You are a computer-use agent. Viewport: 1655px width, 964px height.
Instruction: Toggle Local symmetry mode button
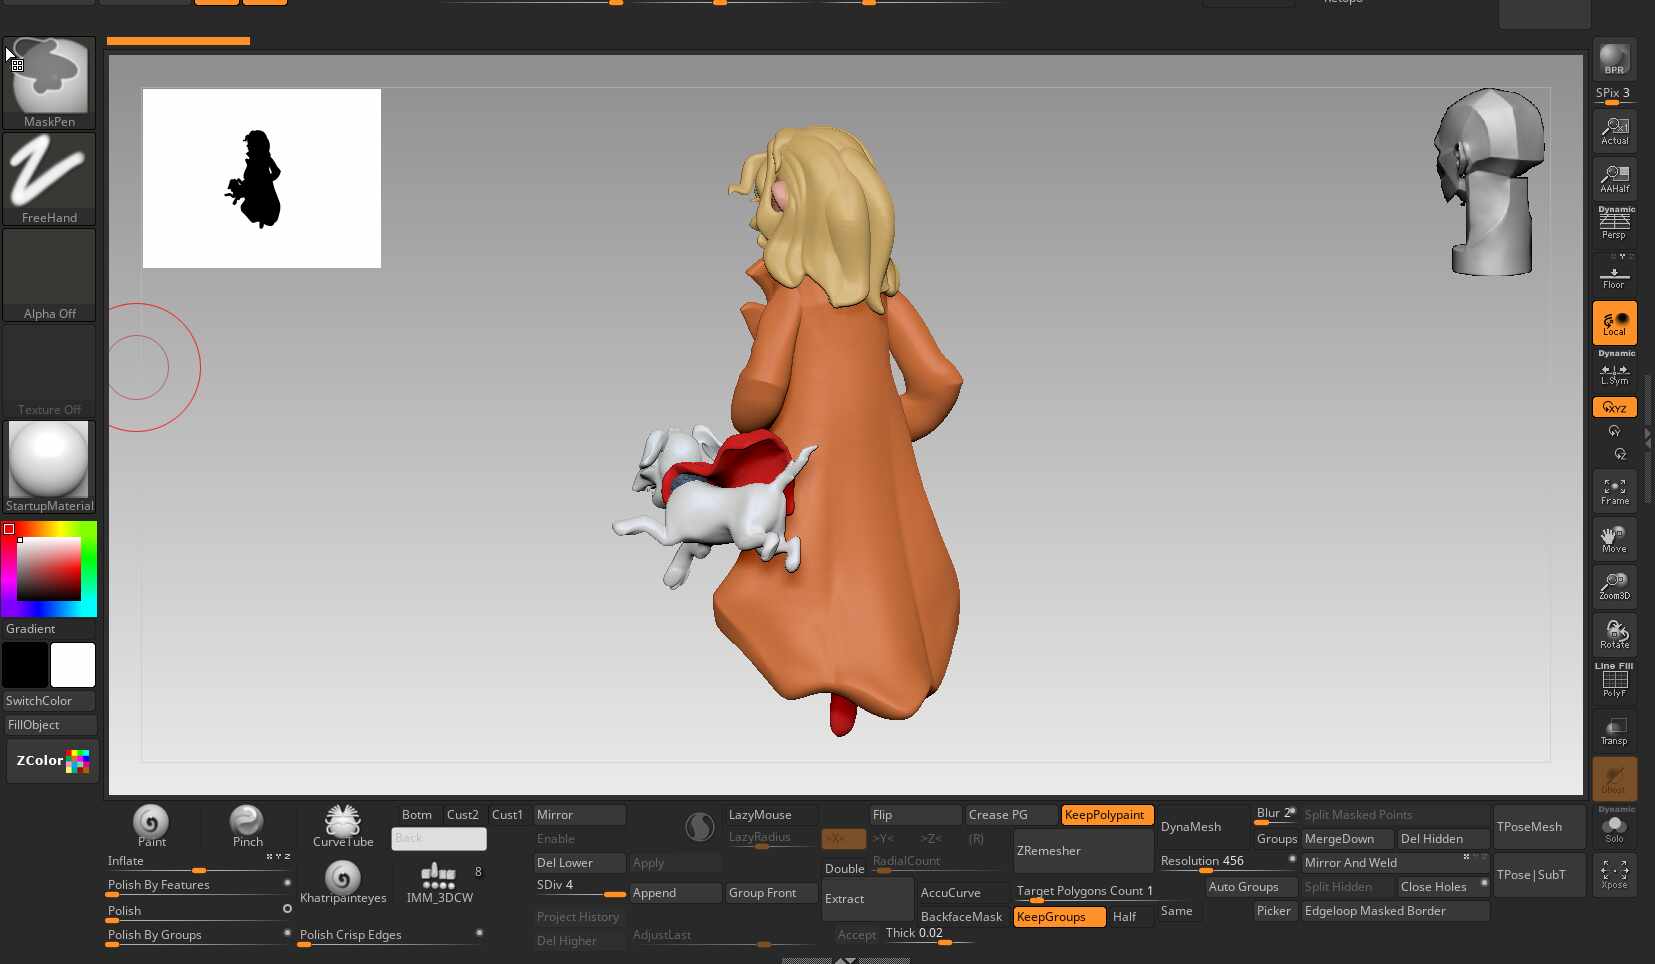click(x=1614, y=324)
